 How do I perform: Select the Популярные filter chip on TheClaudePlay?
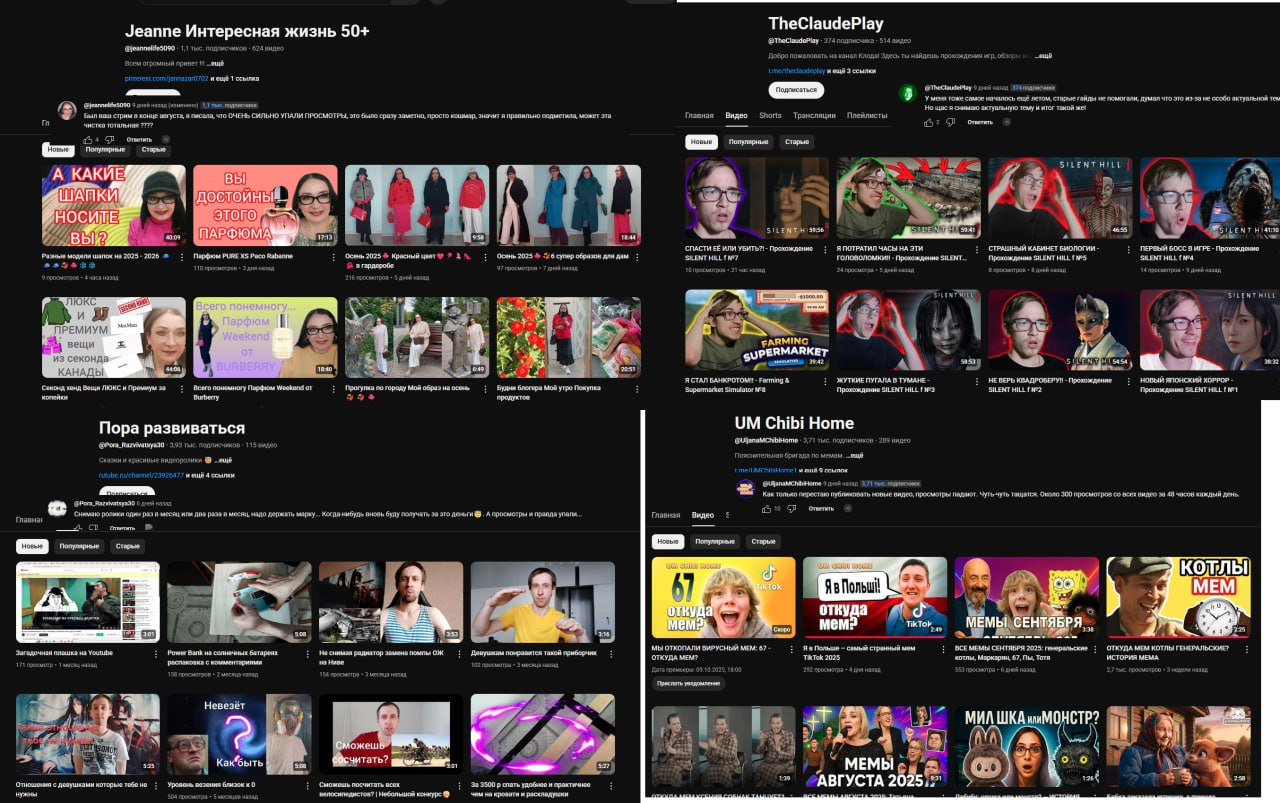(748, 142)
